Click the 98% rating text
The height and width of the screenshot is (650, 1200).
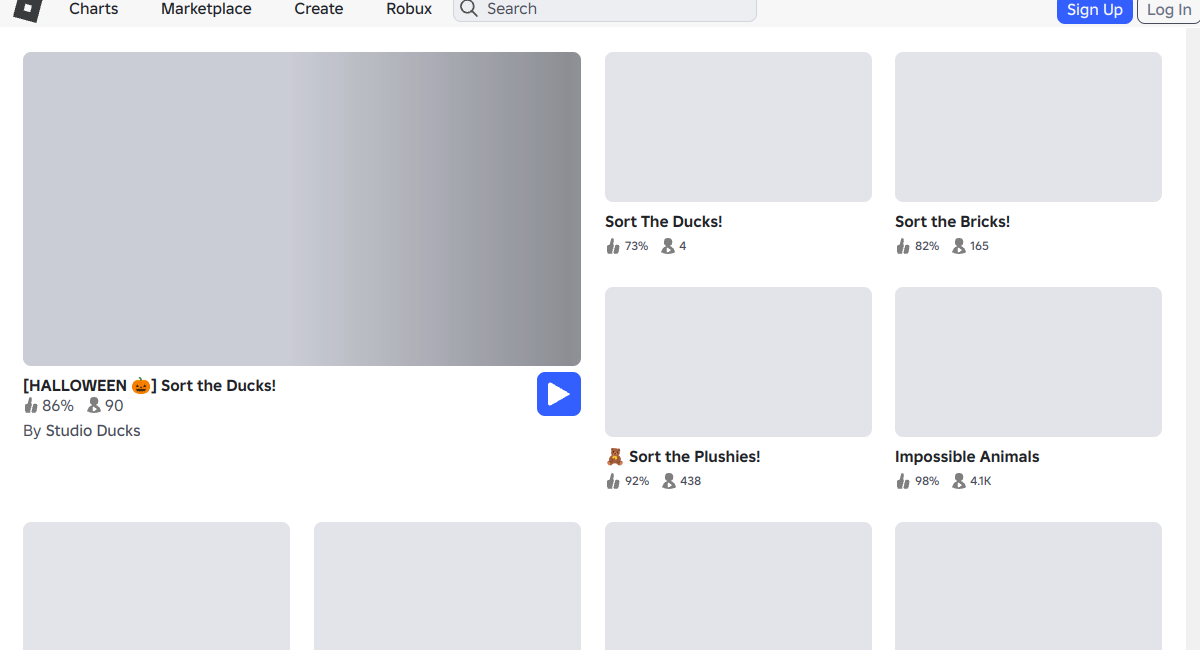(x=927, y=481)
